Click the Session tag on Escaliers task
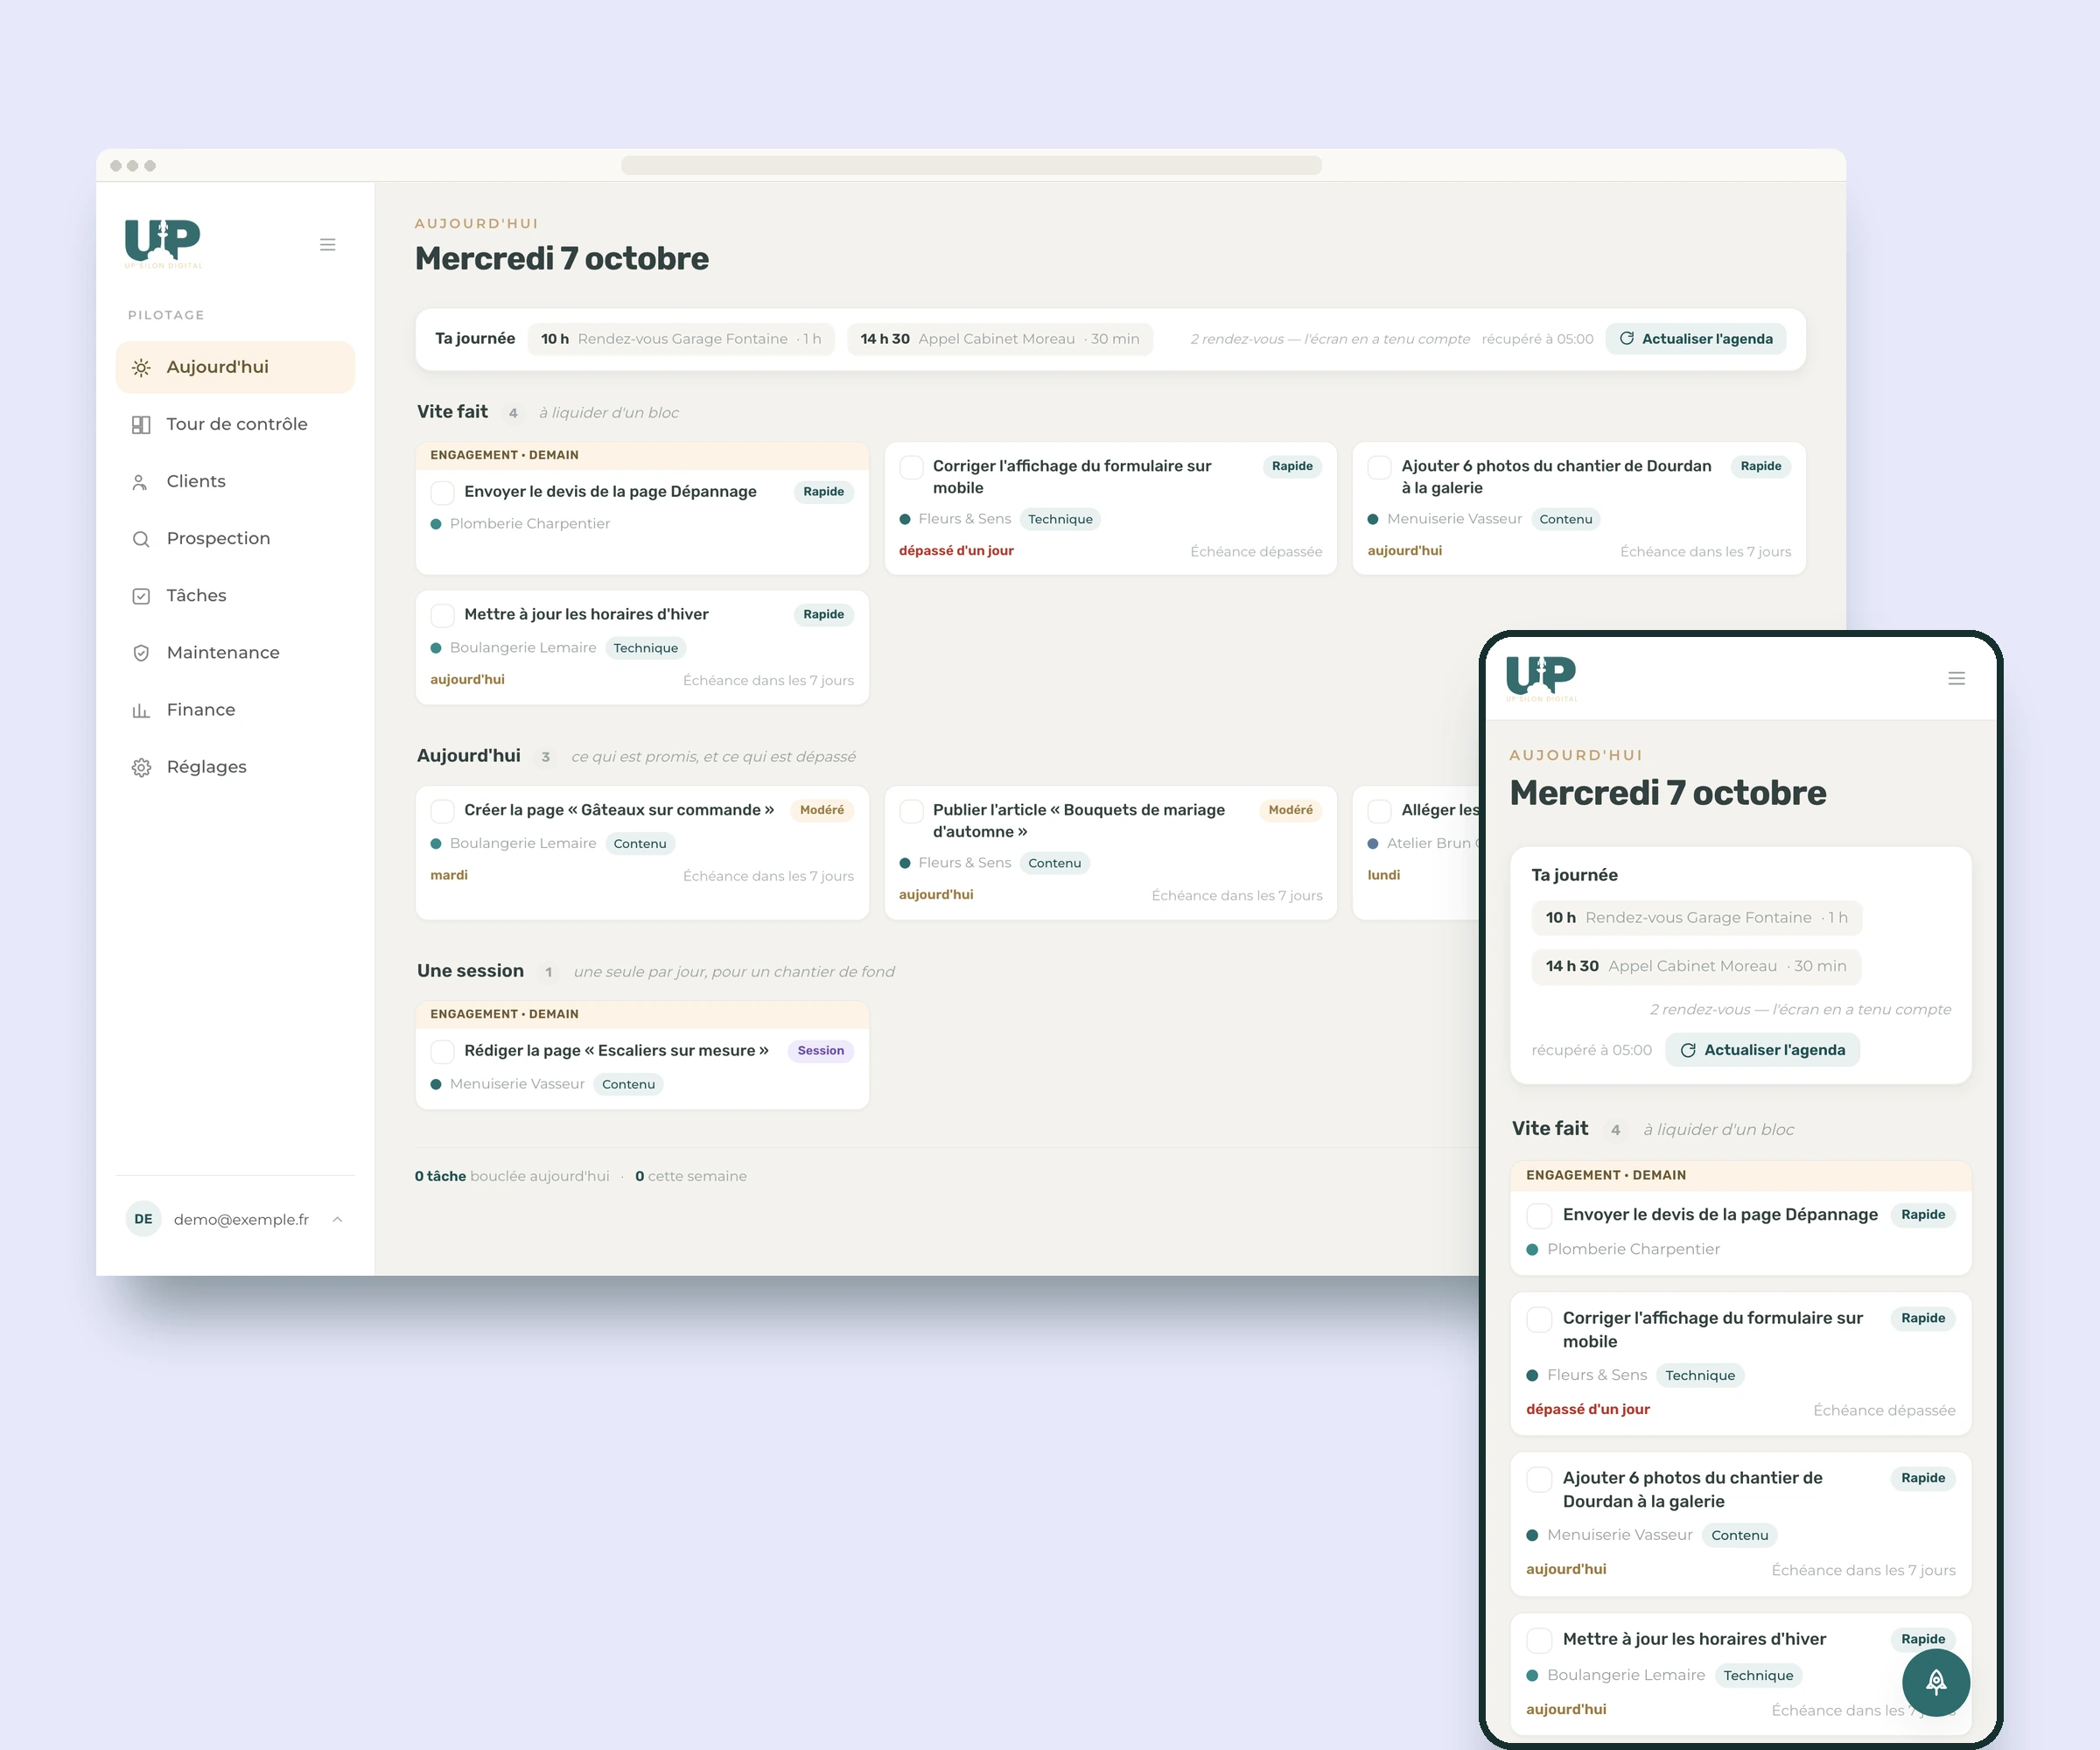Viewport: 2100px width, 1750px height. tap(820, 1051)
